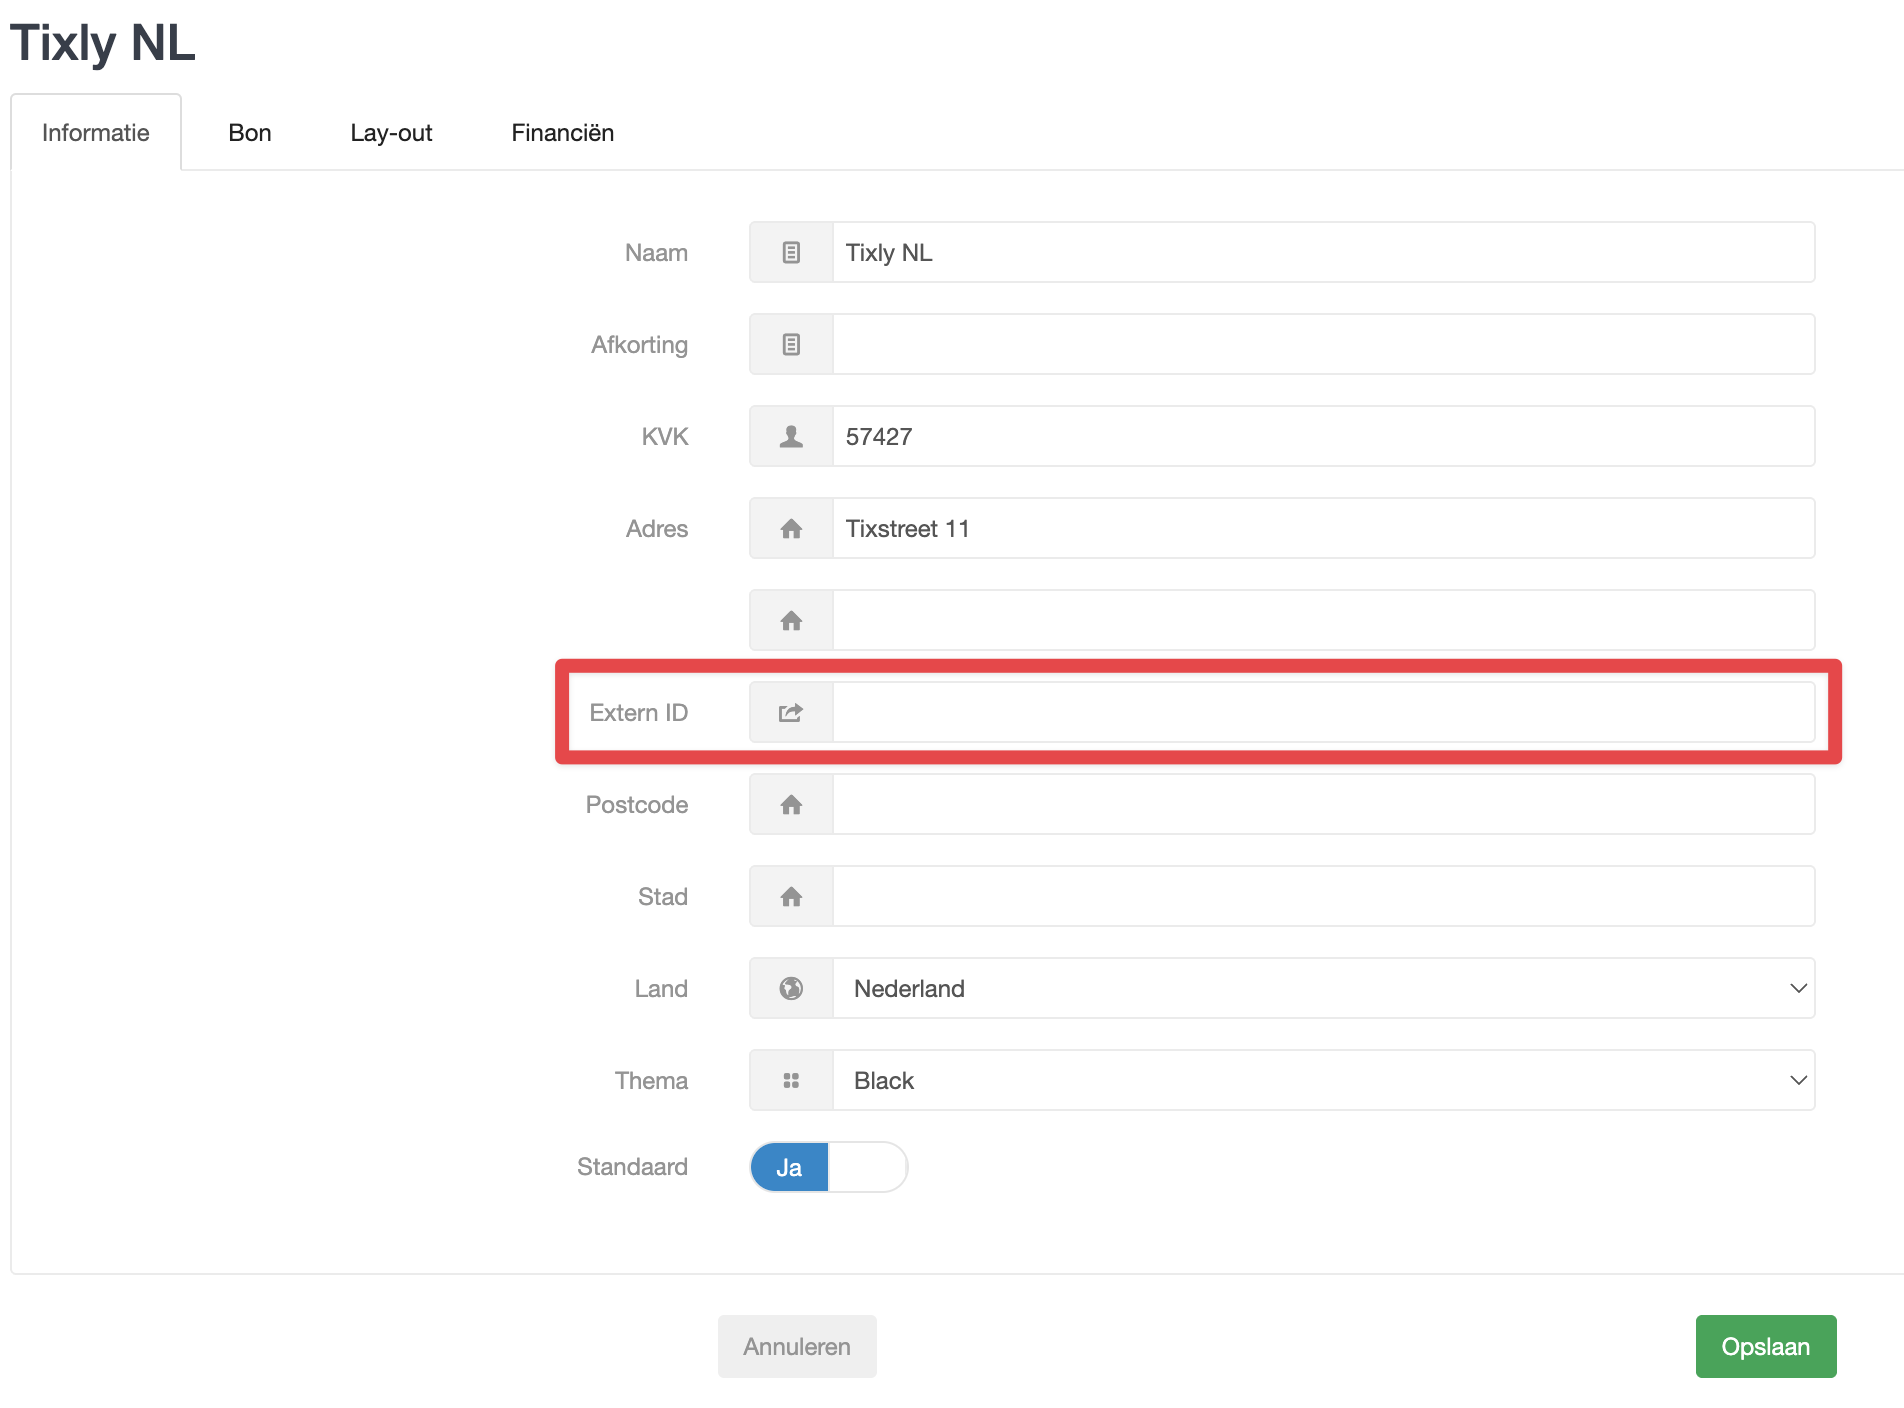Viewport: 1904px width, 1408px height.
Task: Click the grid icon beside Thema dropdown
Action: (791, 1081)
